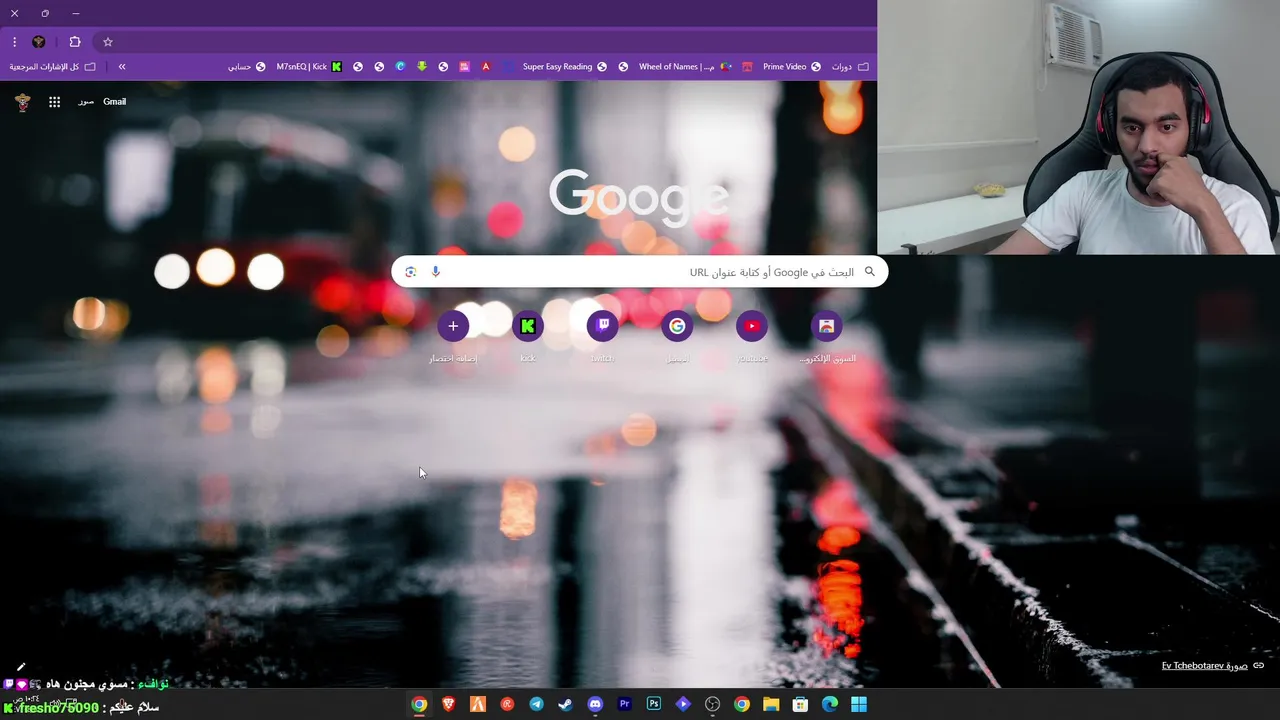Open Microsoft Store from the taskbar

point(800,704)
